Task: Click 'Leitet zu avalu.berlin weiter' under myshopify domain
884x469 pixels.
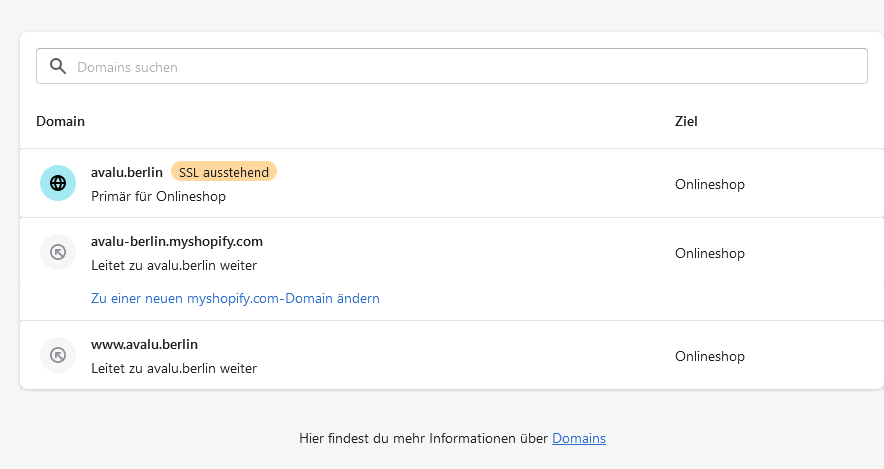Action: 174,265
